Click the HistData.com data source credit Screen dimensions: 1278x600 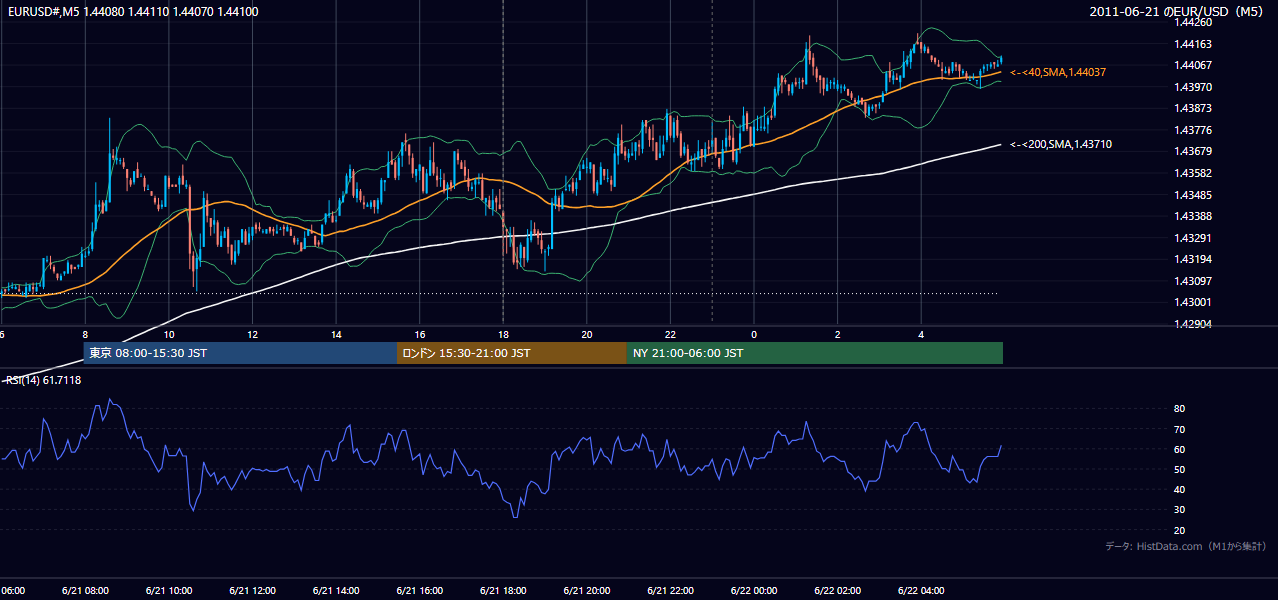[1185, 546]
